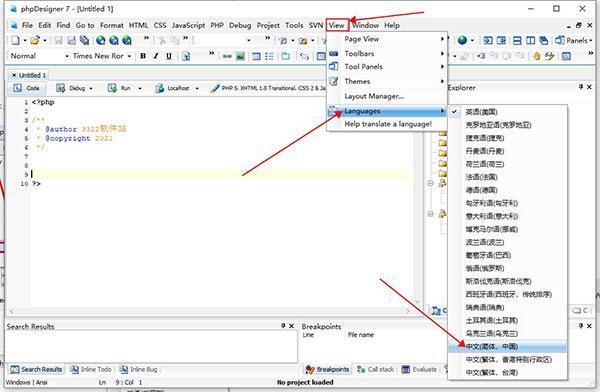600x392 pixels.
Task: Click the Languages menu entry
Action: tap(387, 111)
